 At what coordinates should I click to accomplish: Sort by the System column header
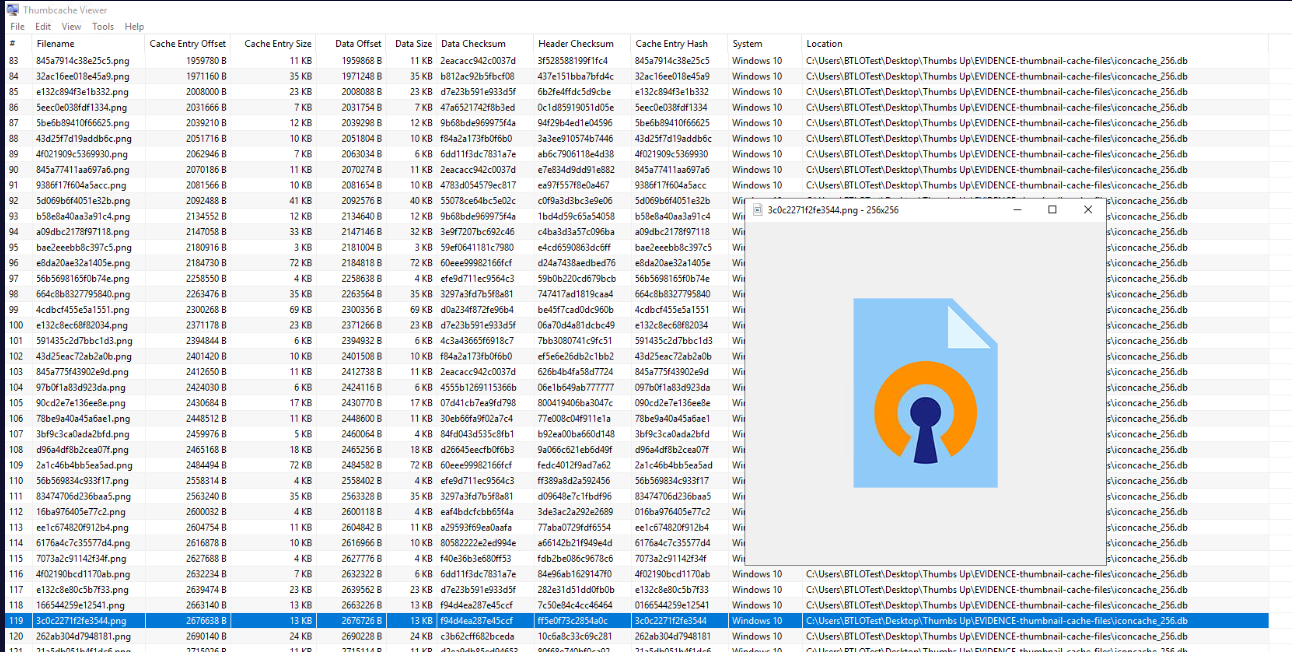point(764,44)
